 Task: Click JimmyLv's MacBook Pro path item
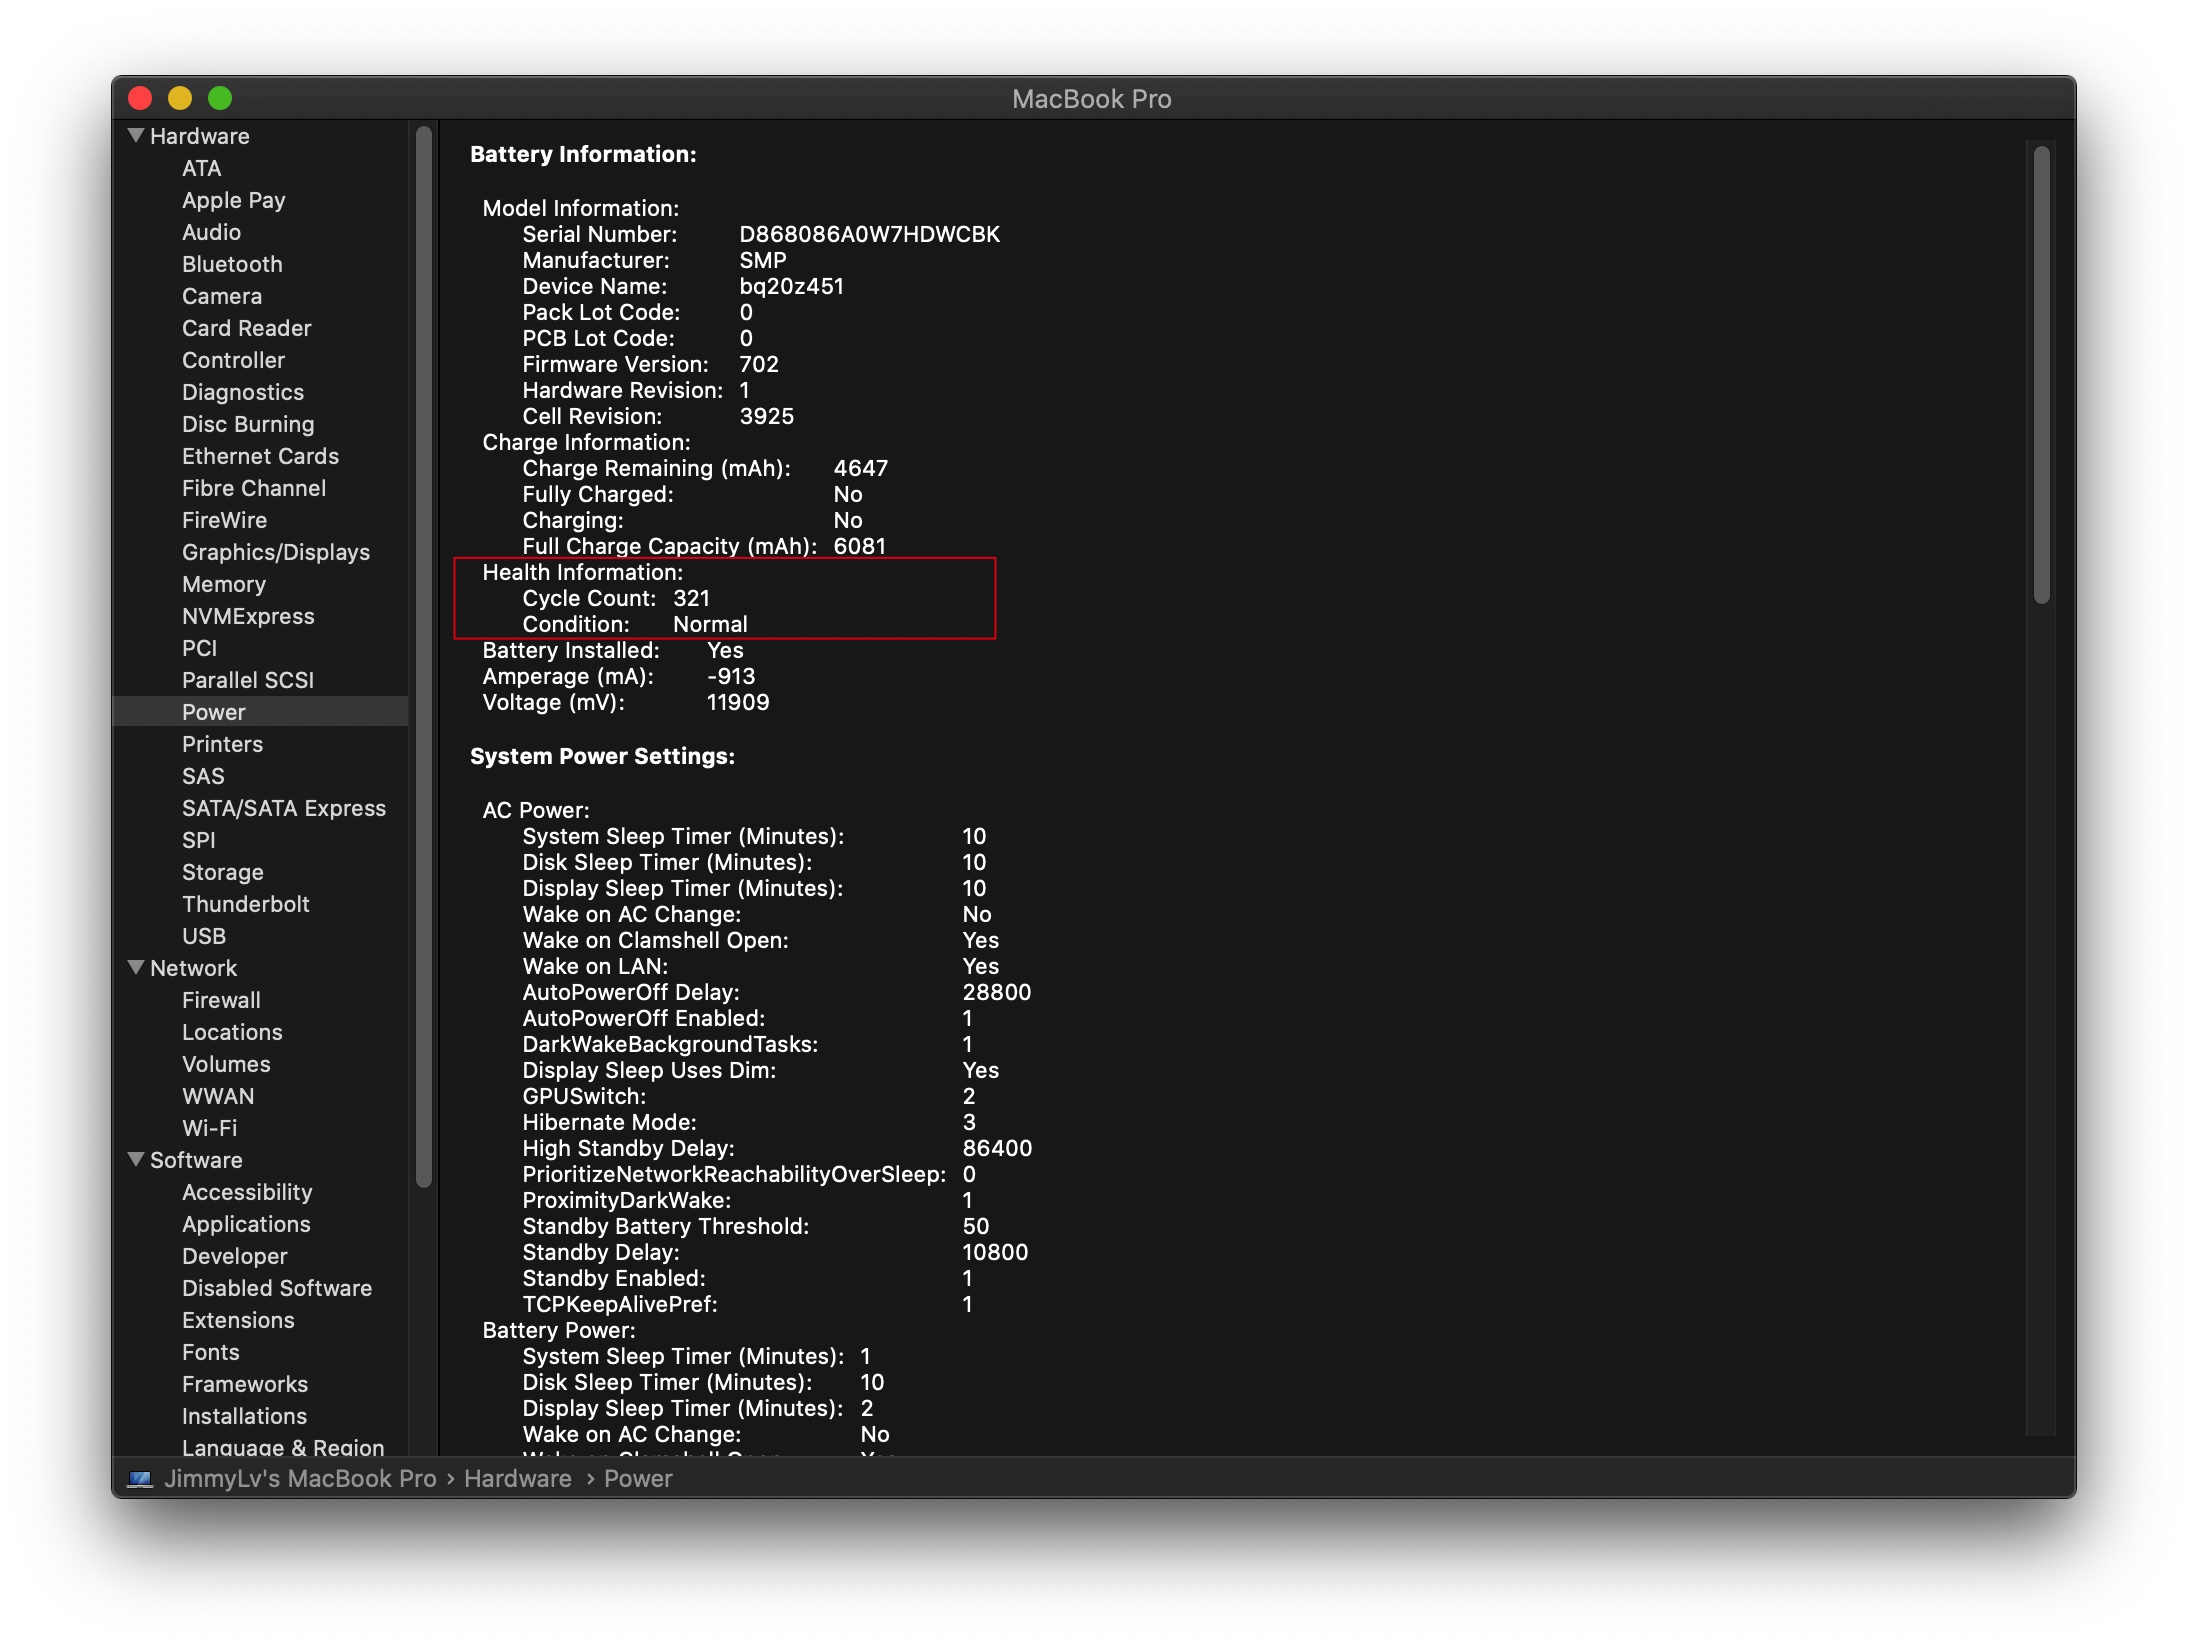coord(300,1478)
